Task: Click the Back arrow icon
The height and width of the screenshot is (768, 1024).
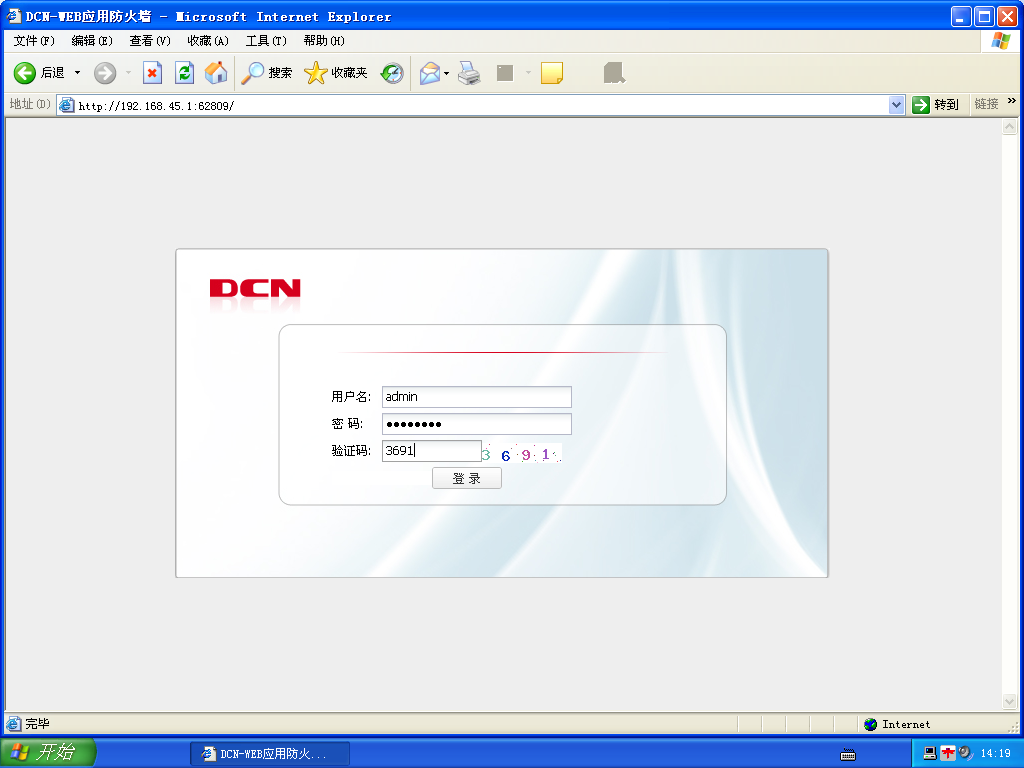Action: 25,72
